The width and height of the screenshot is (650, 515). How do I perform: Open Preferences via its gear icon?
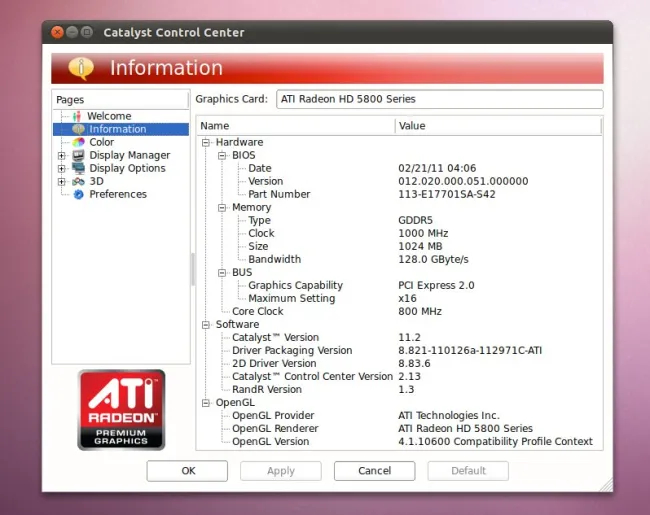click(77, 194)
